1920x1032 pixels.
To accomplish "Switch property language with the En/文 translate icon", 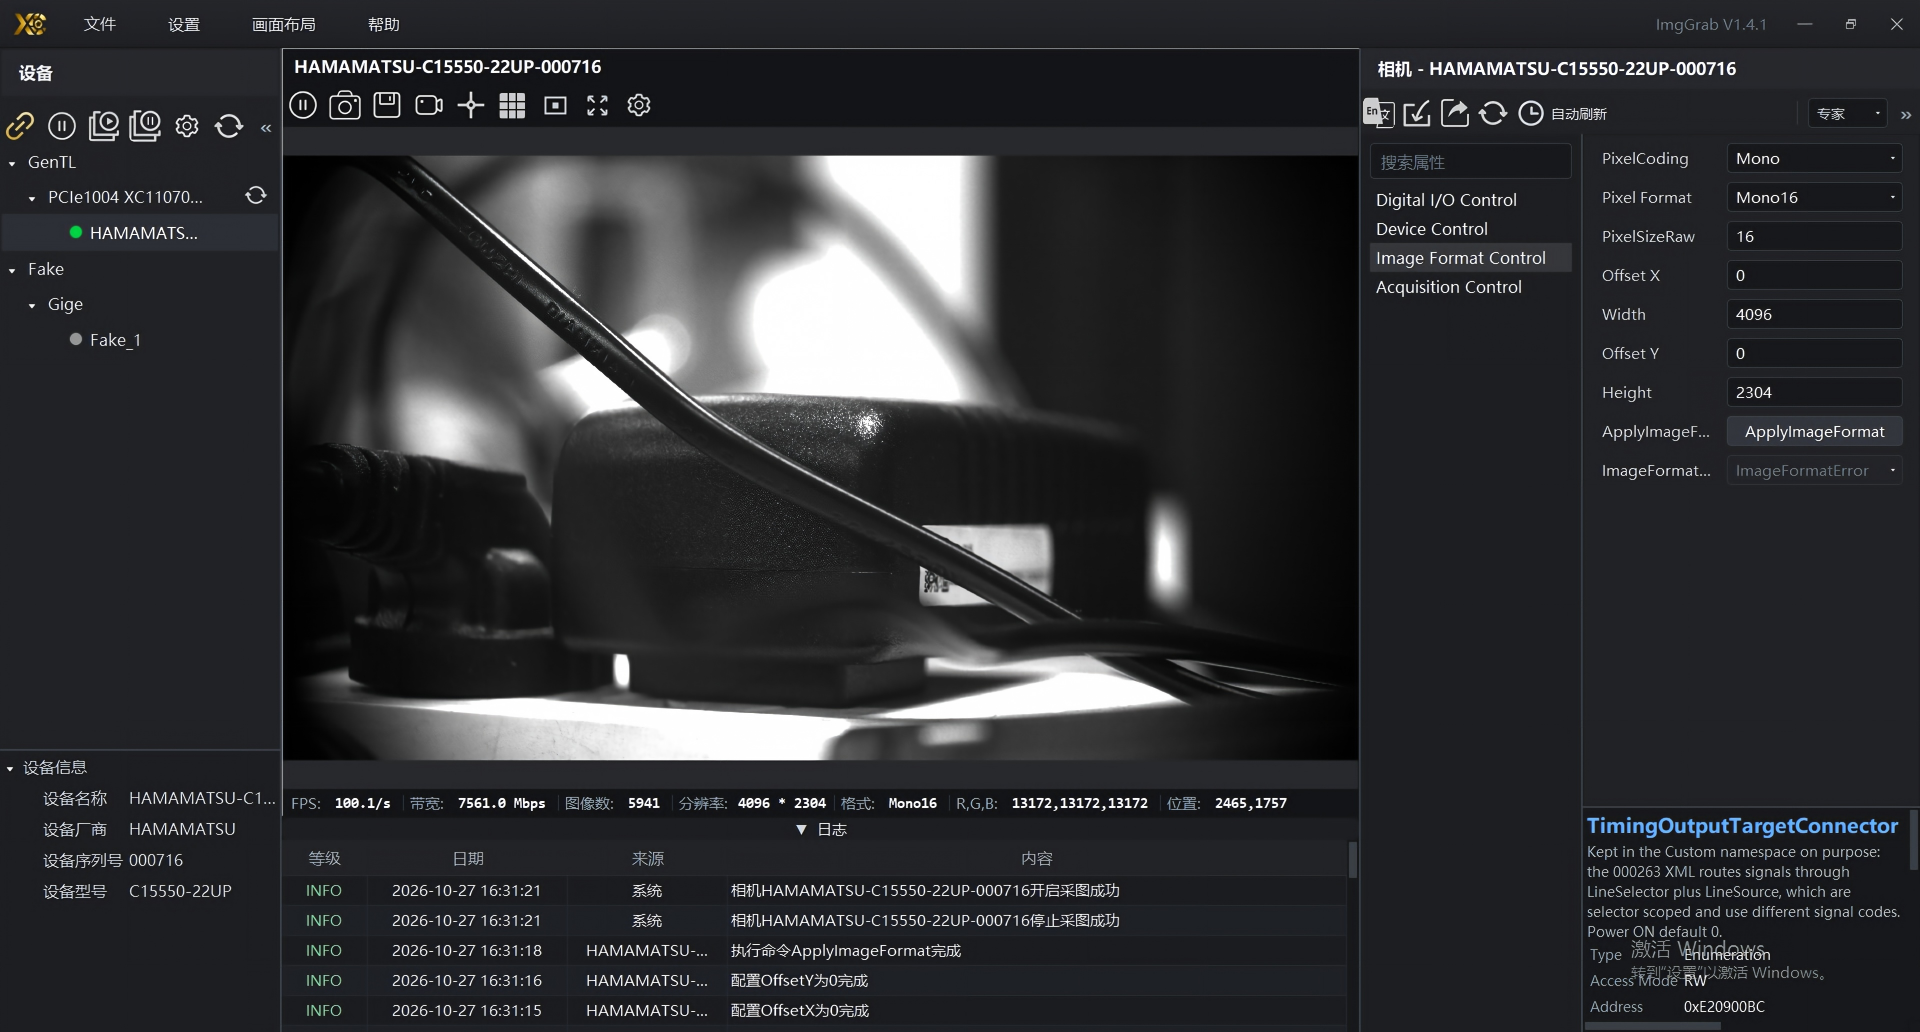I will 1379,113.
